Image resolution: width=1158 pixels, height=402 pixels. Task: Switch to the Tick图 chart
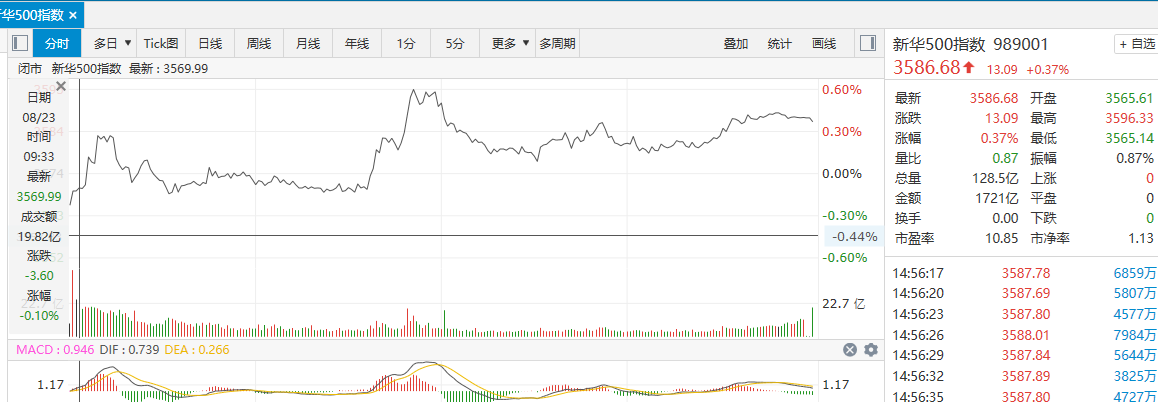click(161, 43)
